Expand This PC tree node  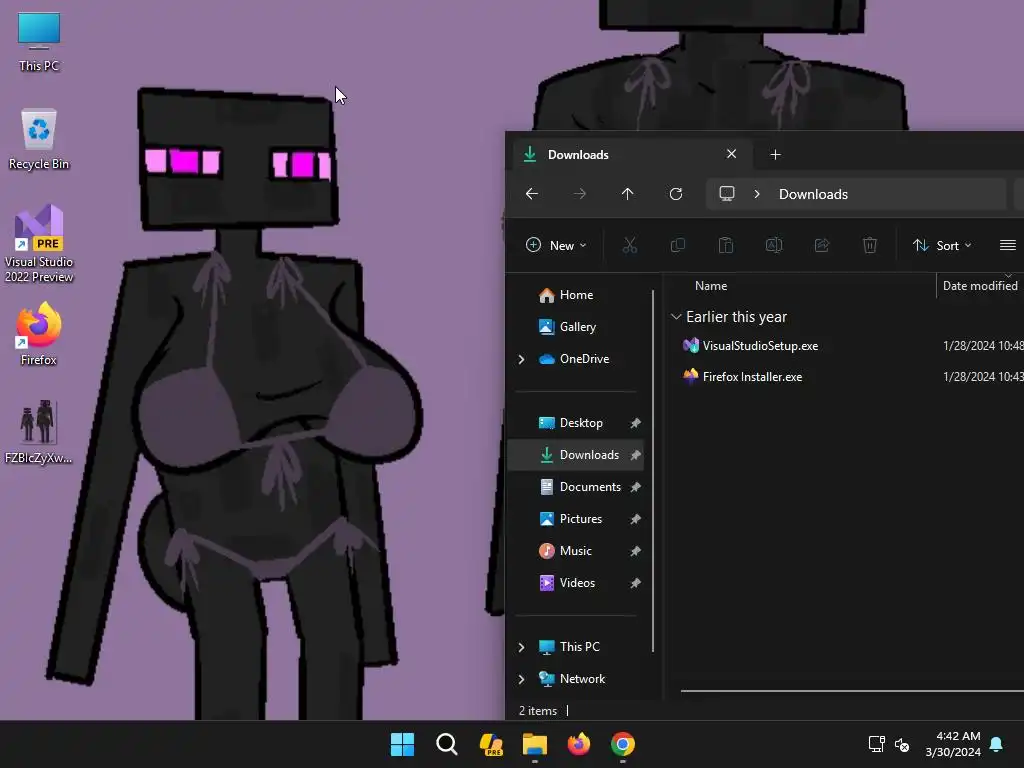[521, 647]
